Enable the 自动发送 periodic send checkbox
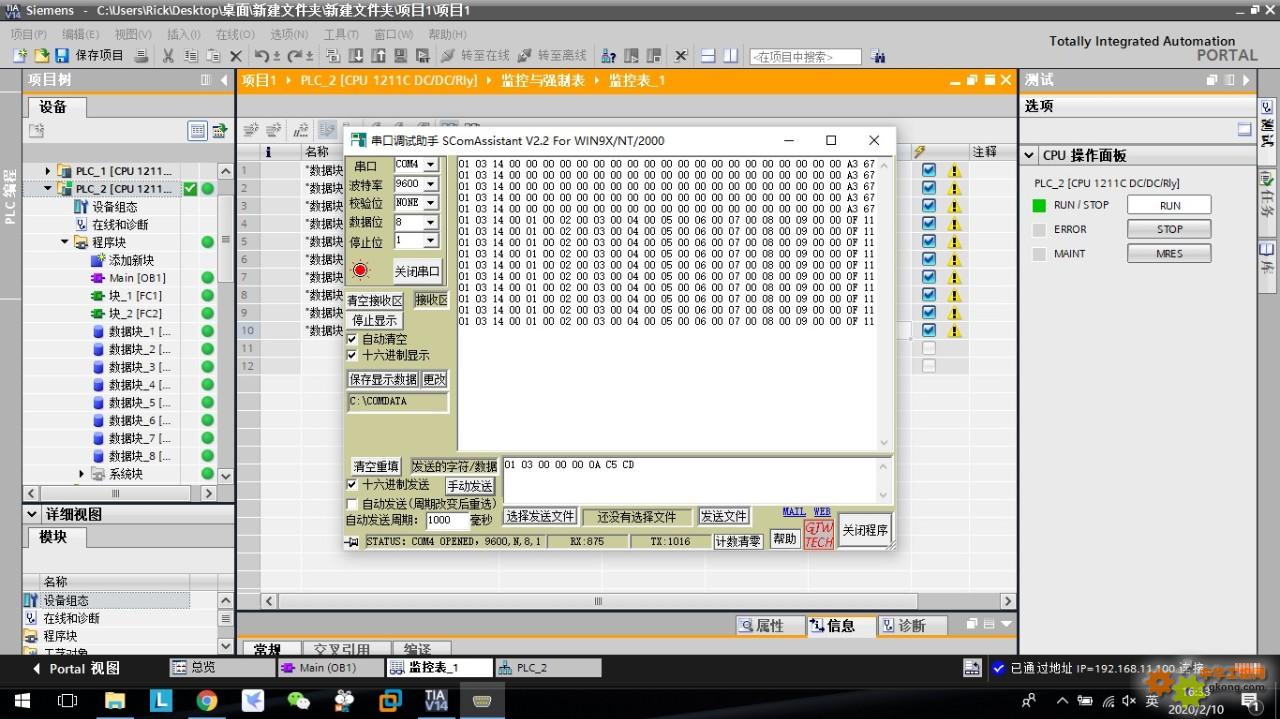1280x719 pixels. pyautogui.click(x=352, y=504)
